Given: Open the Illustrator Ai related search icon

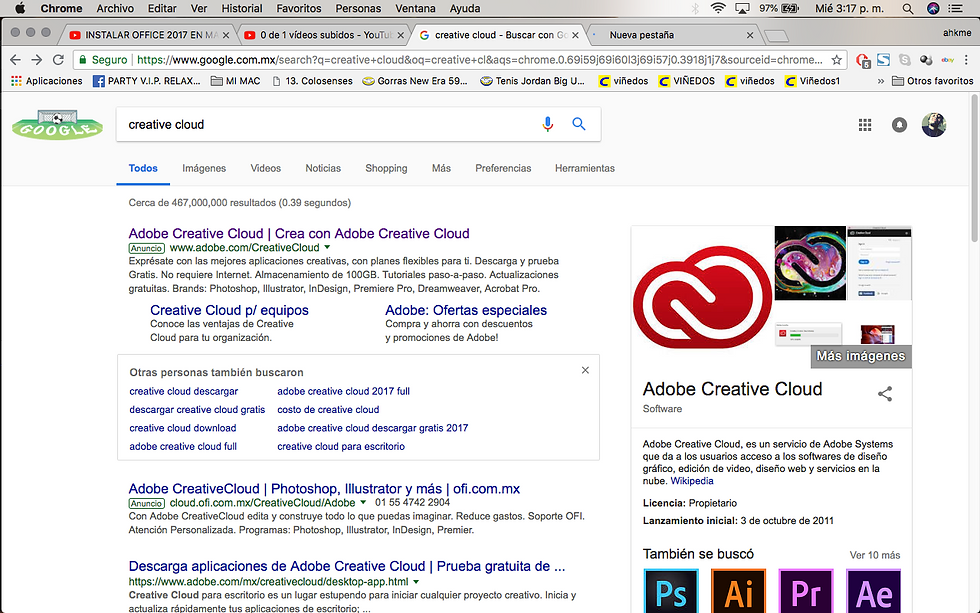Looking at the screenshot, I should point(738,591).
